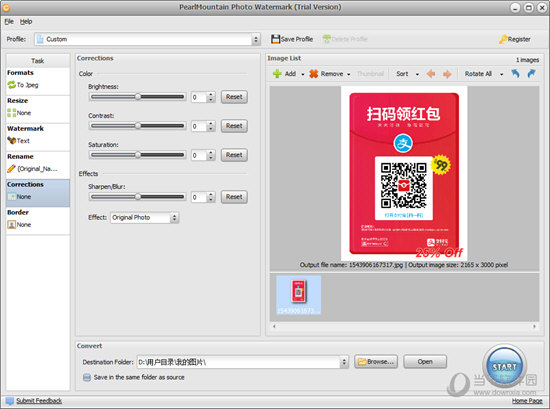Click the Submit Feedback link
Screen dimensions: 550x409
pos(39,401)
